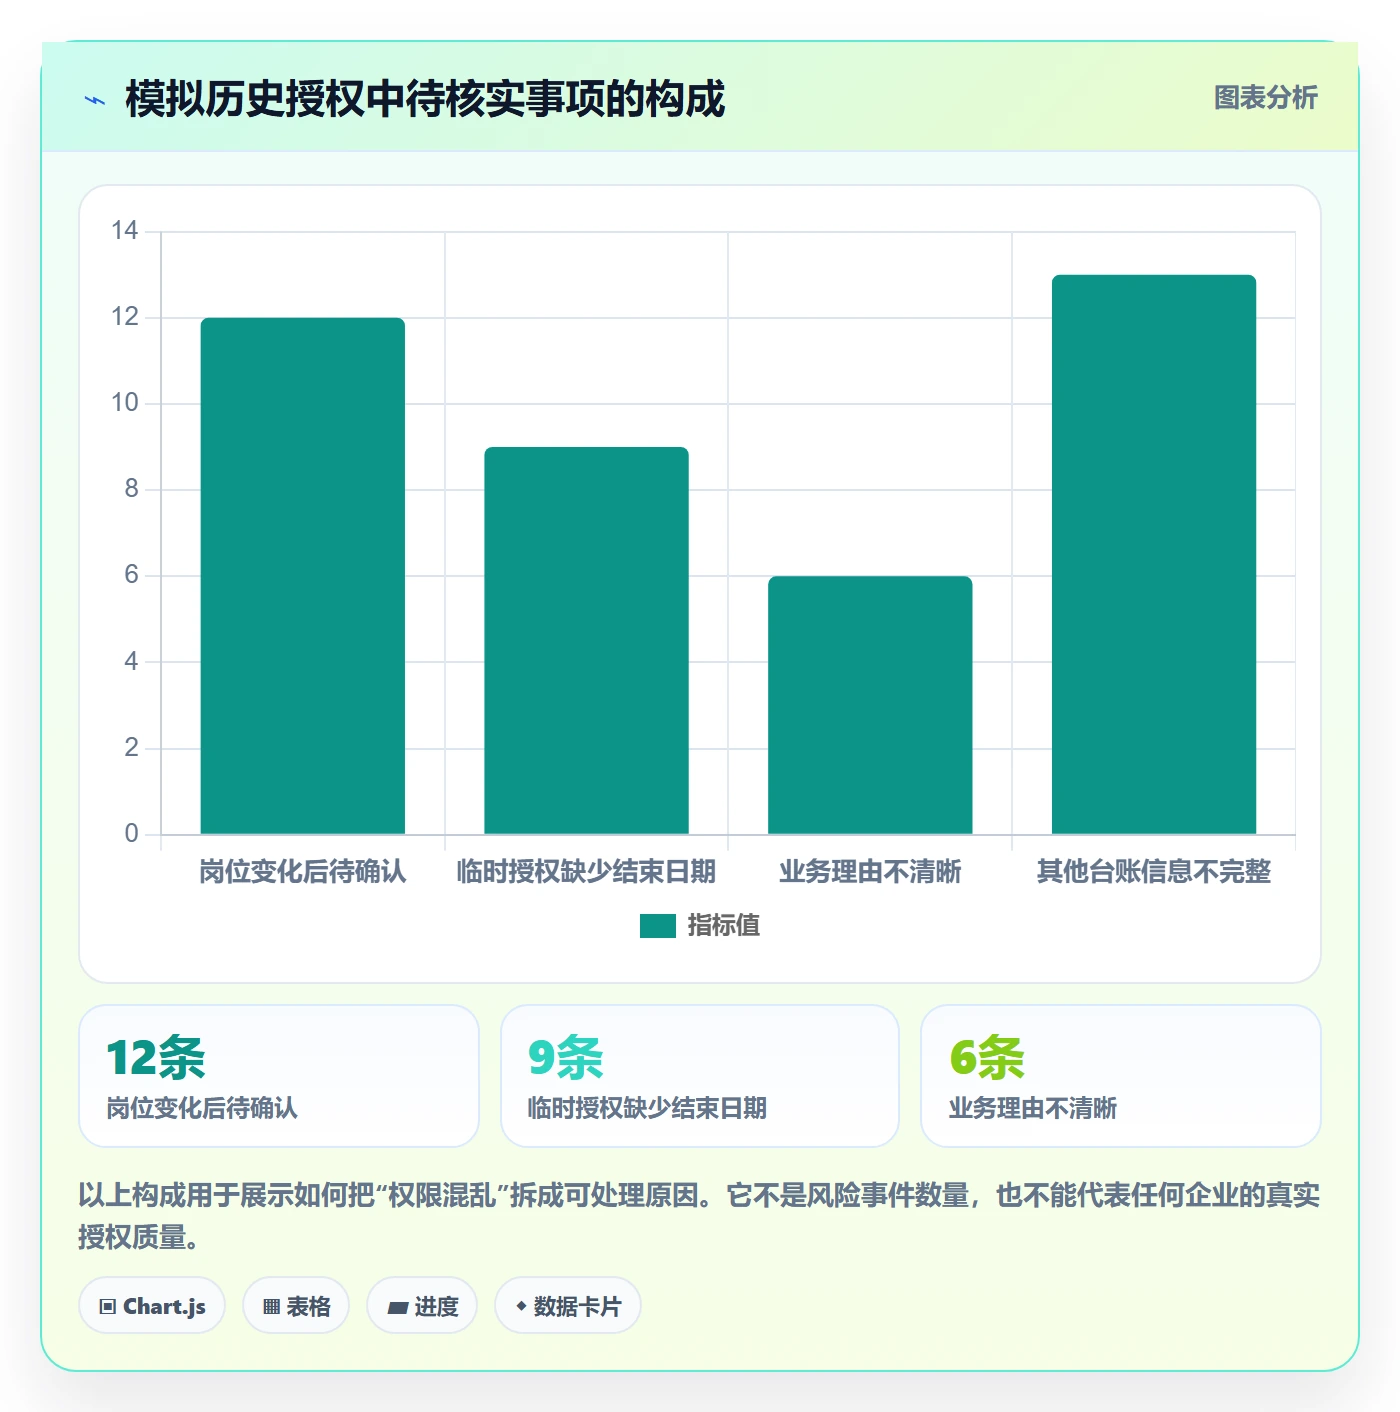1400x1412 pixels.
Task: Open the 6条 data card
Action: [x=1121, y=1076]
